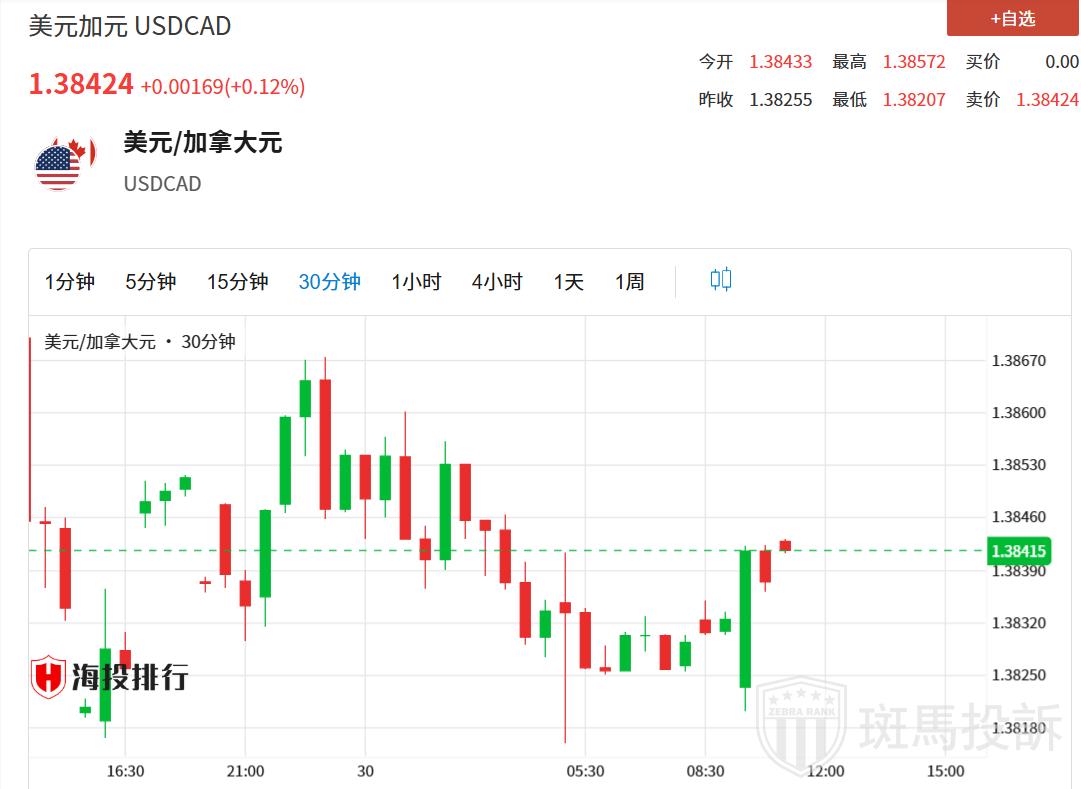Viewport: 1081px width, 789px height.
Task: Open the 4小时 timeframe view
Action: [497, 282]
